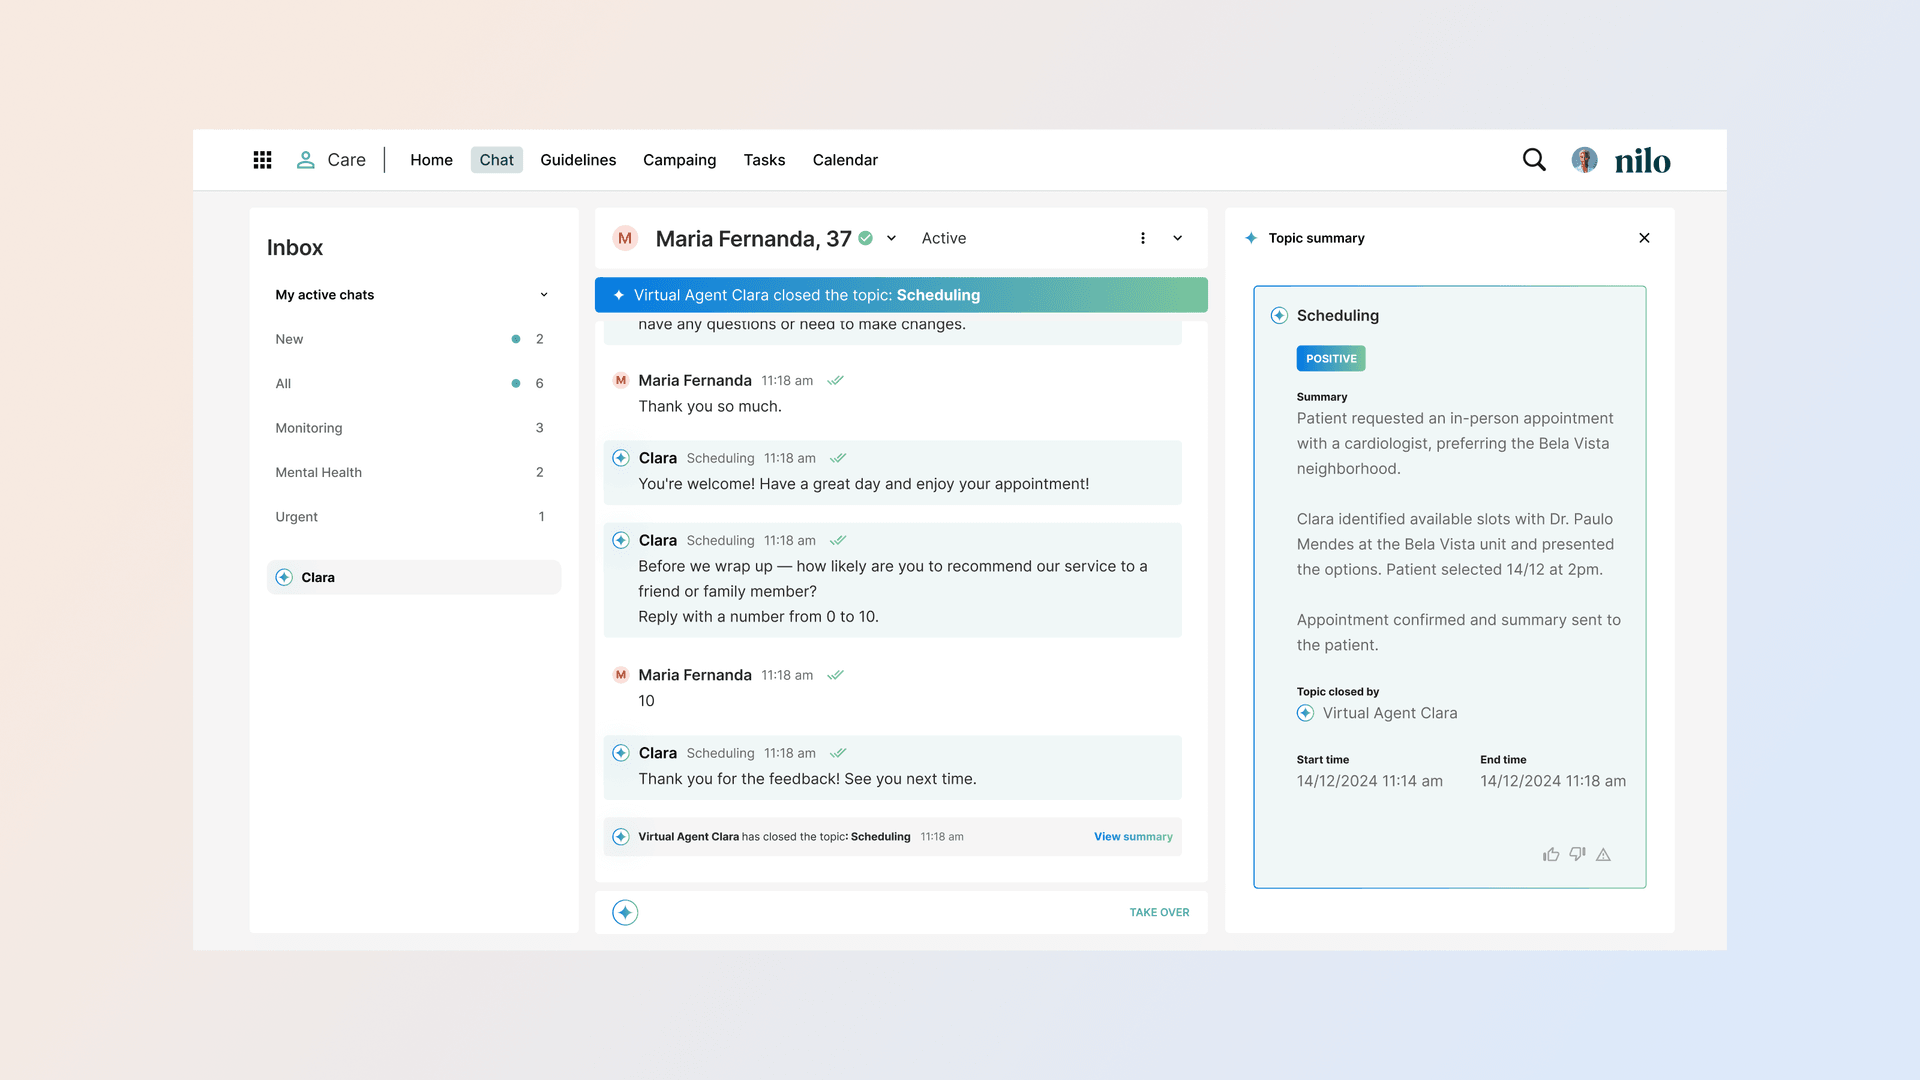Open the Guidelines tab
1920x1080 pixels.
click(578, 160)
